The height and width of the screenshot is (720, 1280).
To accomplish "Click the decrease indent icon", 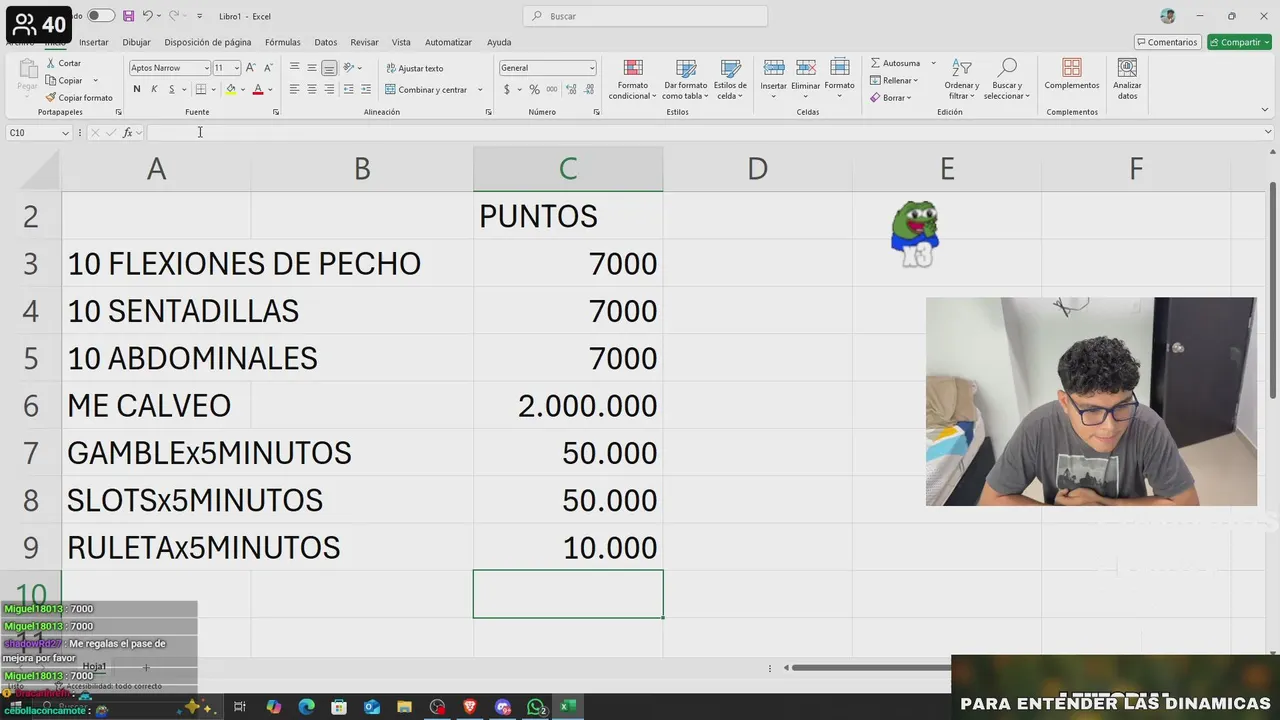I will click(x=348, y=89).
